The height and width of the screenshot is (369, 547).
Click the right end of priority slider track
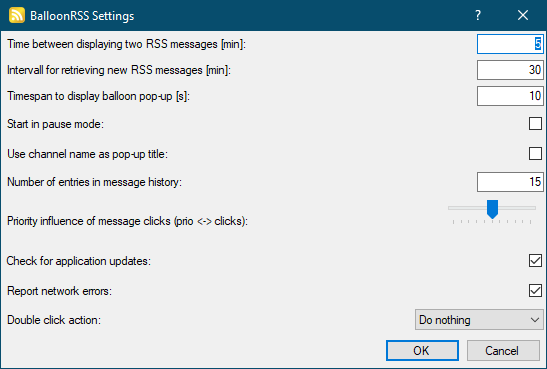533,208
